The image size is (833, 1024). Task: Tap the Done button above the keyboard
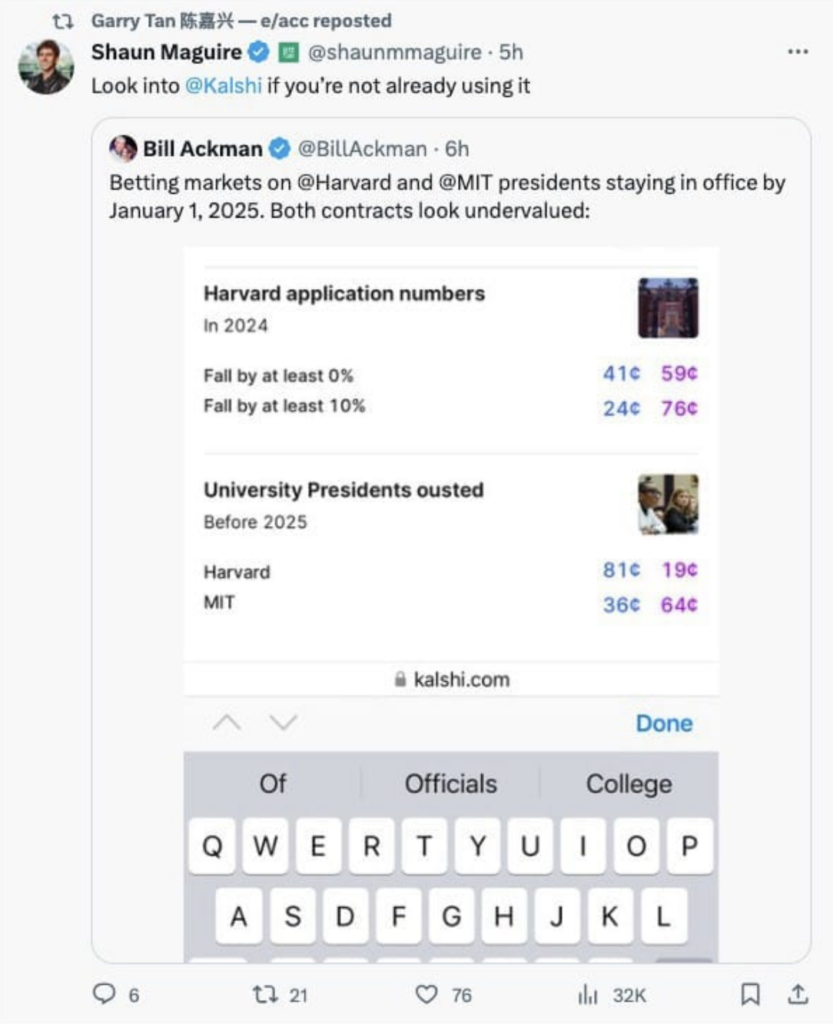(x=664, y=722)
